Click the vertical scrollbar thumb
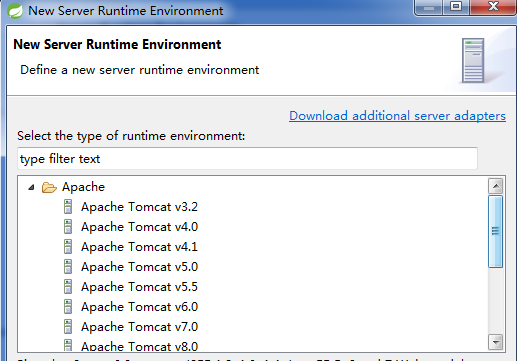This screenshot has height=361, width=517. pos(496,231)
